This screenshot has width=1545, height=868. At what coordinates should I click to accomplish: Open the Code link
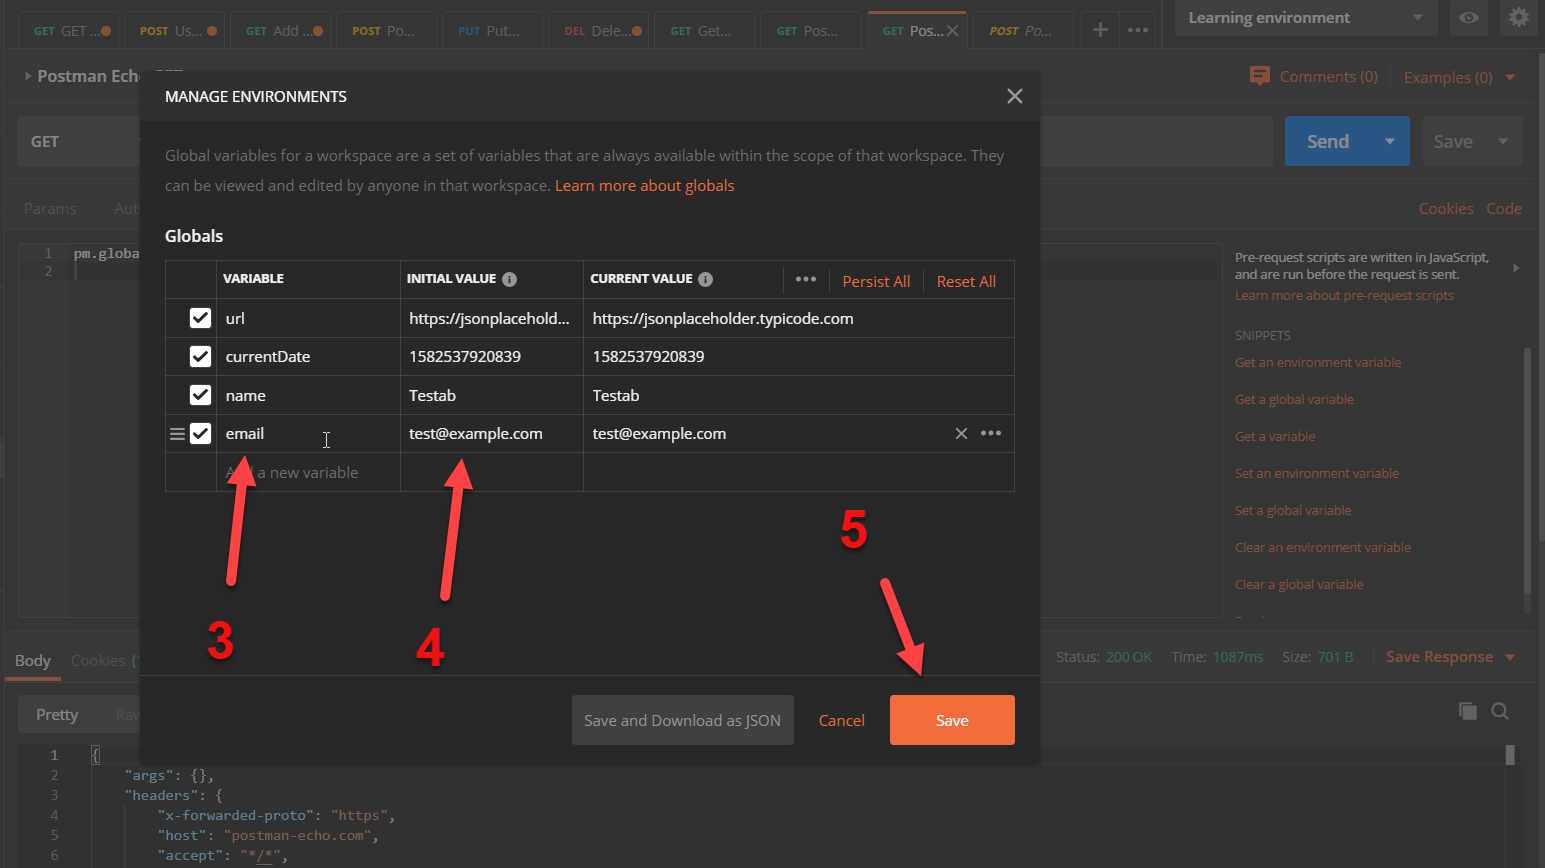pos(1504,208)
